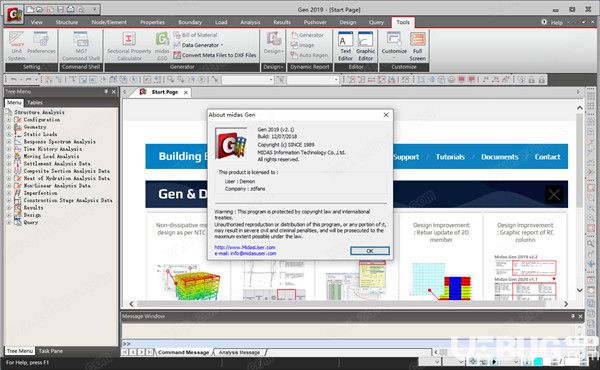This screenshot has height=370, width=600.
Task: Open the Preferences icon in Setting group
Action: [41, 44]
